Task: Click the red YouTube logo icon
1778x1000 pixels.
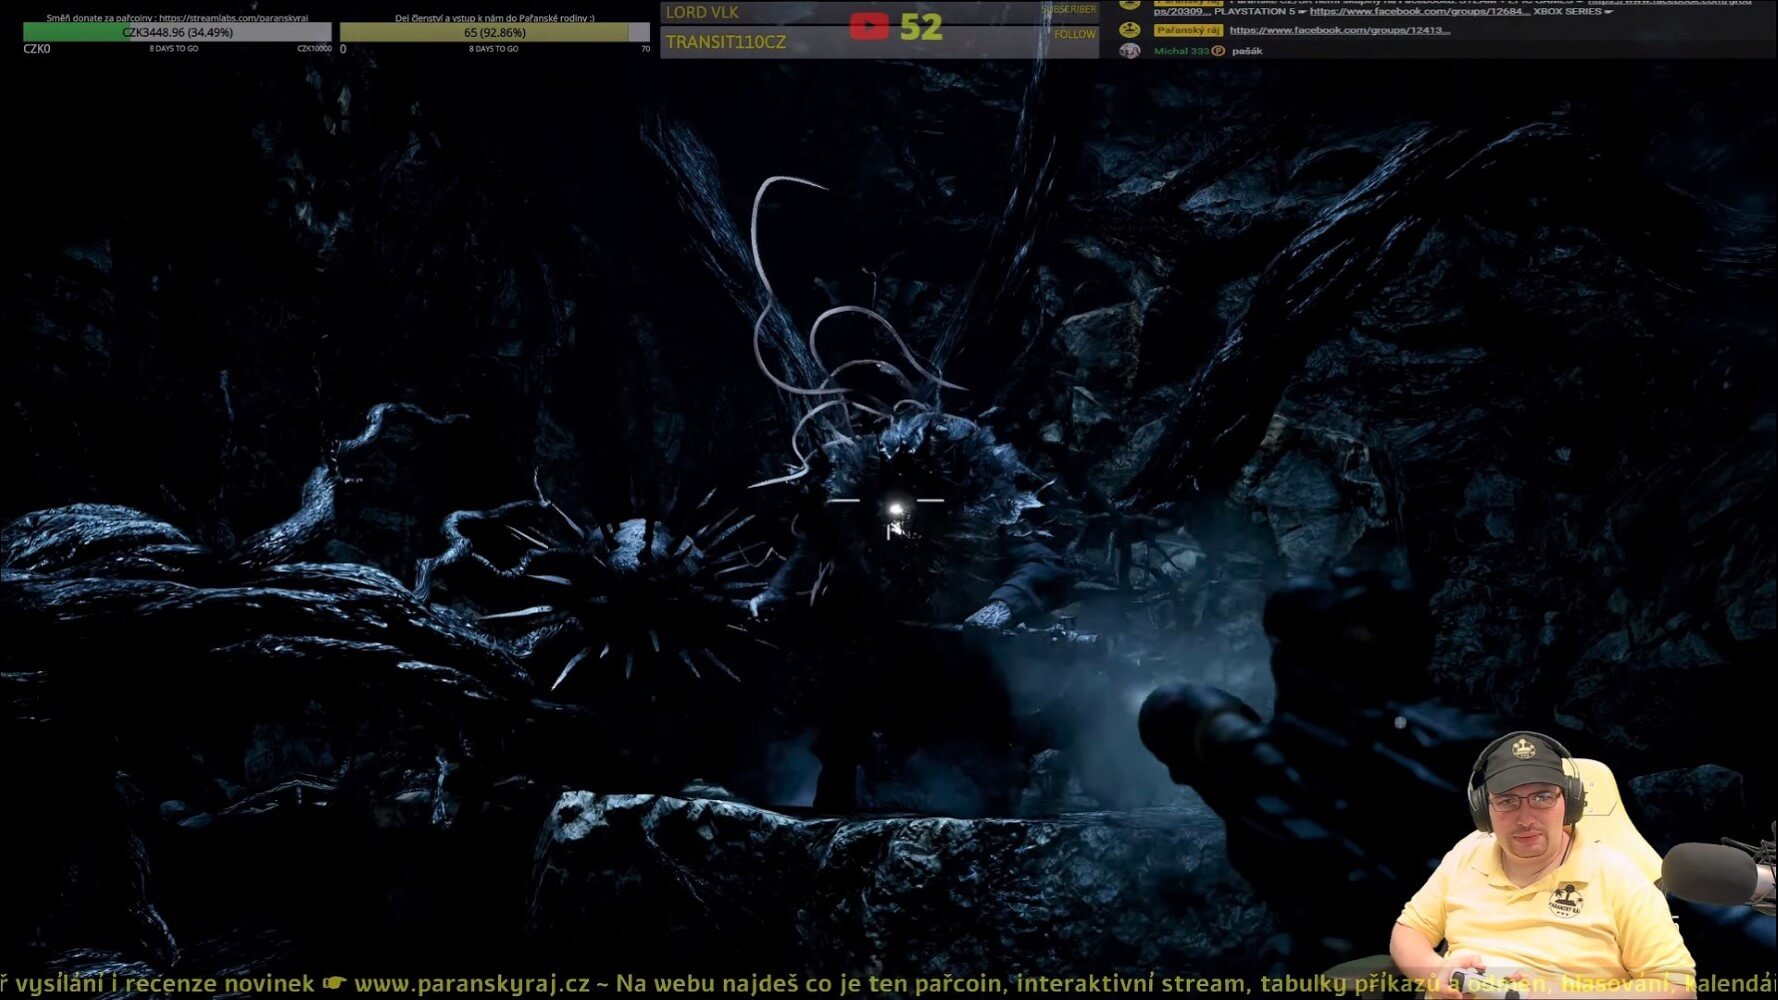Action: point(868,27)
